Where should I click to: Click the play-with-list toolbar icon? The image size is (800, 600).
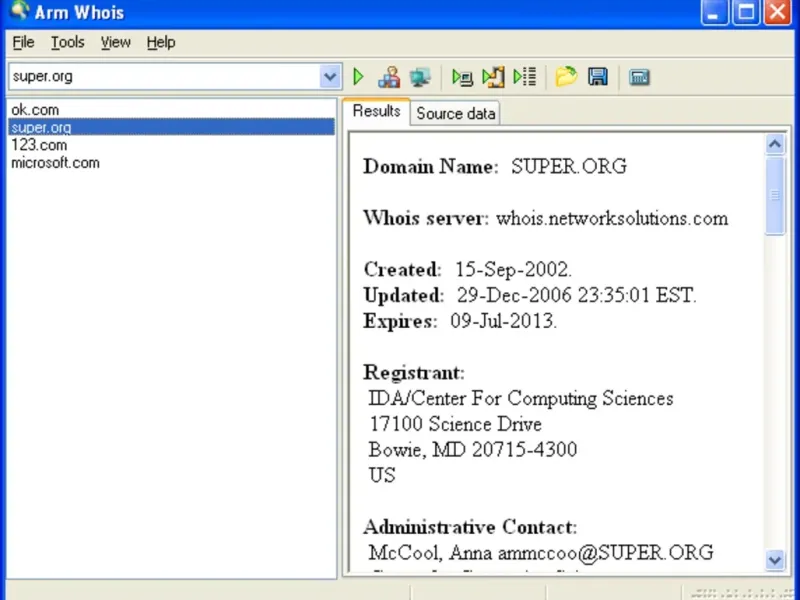pos(524,77)
